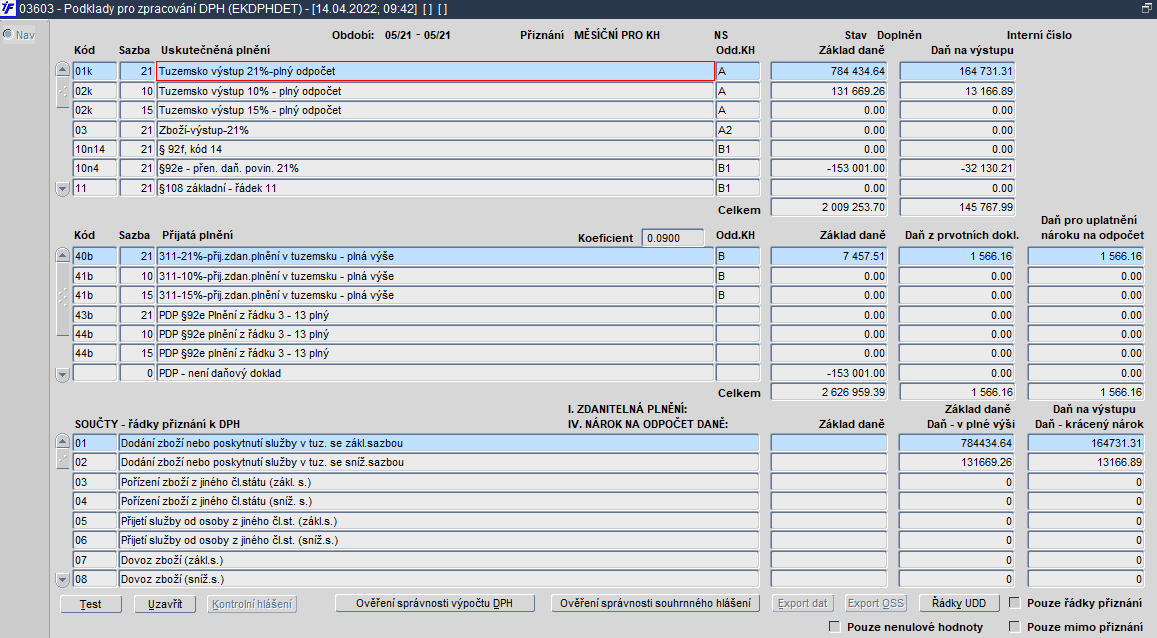Click Daň na výstupu value 164 731.31
1157x638 pixels.
coord(957,72)
